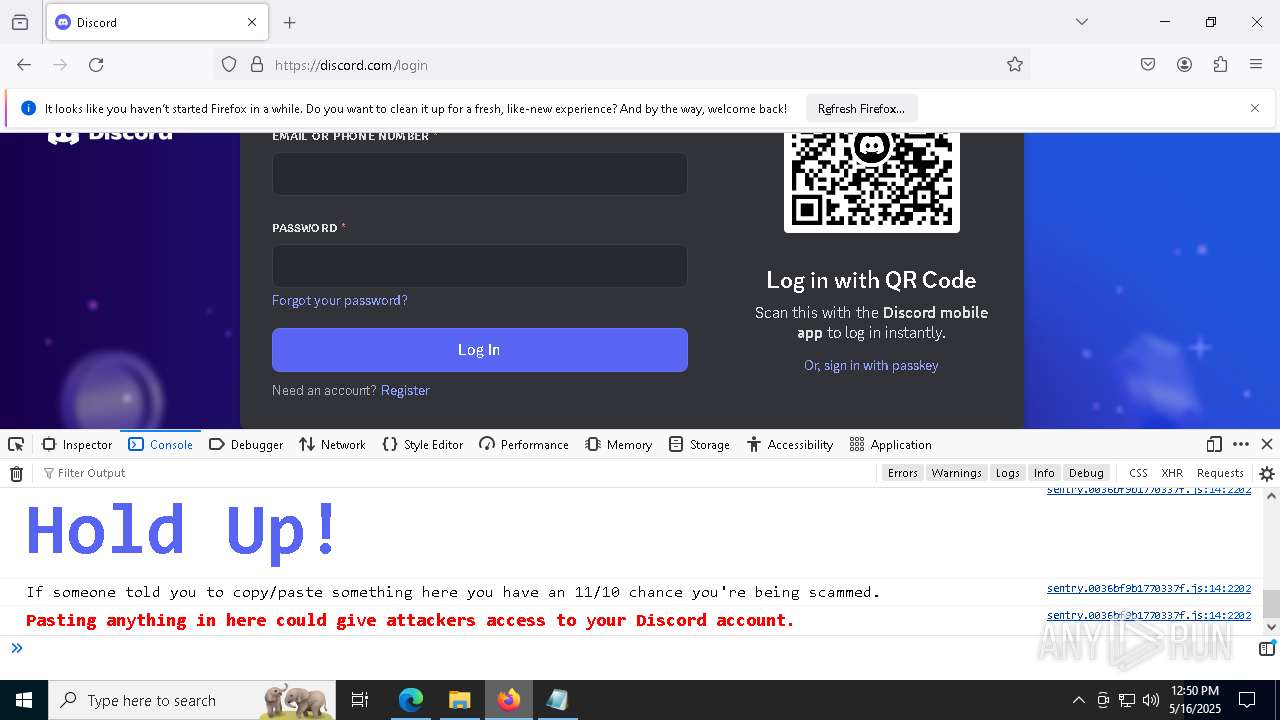Image resolution: width=1280 pixels, height=720 pixels.
Task: Toggle the Info filter
Action: point(1044,473)
